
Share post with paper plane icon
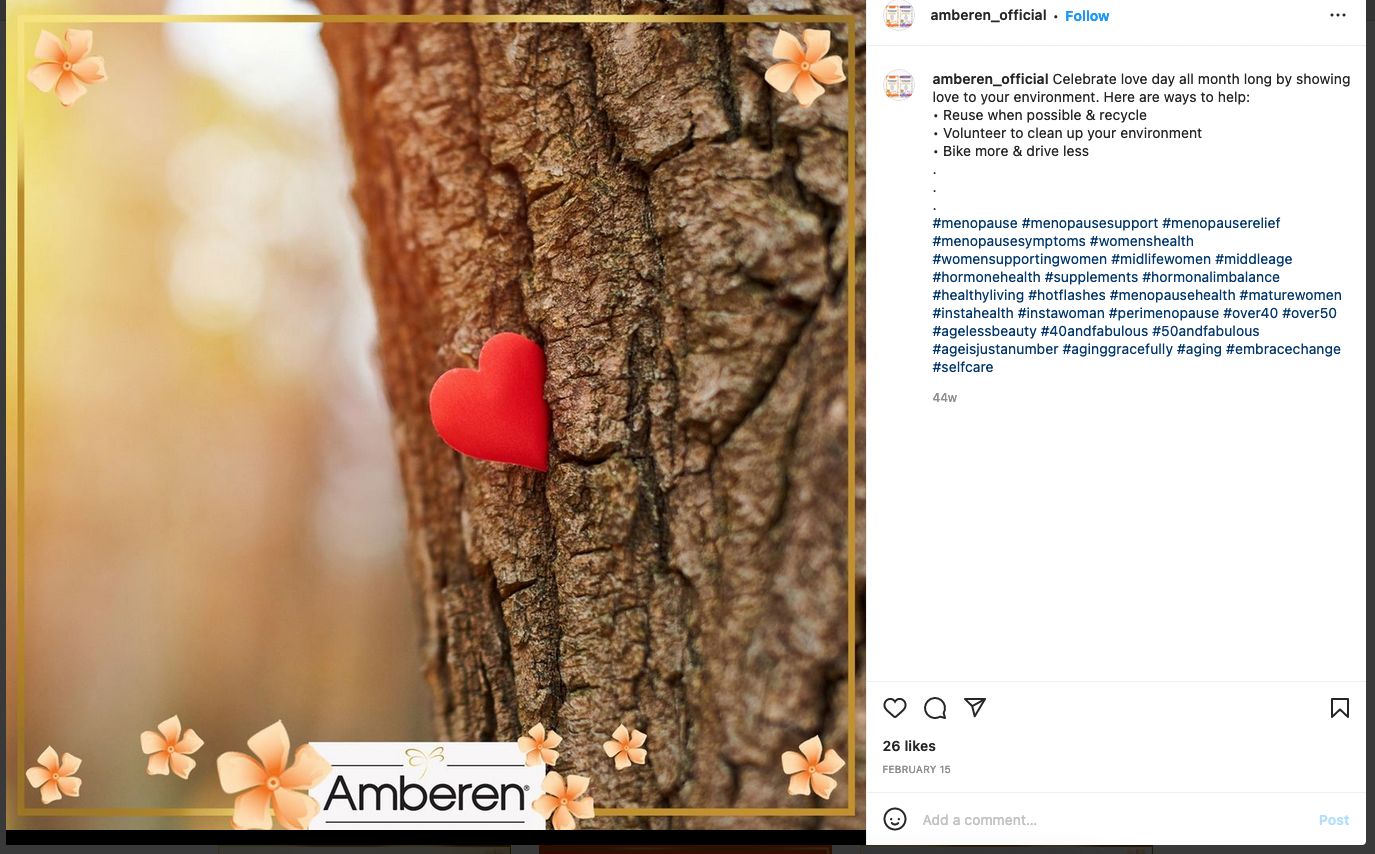click(975, 707)
